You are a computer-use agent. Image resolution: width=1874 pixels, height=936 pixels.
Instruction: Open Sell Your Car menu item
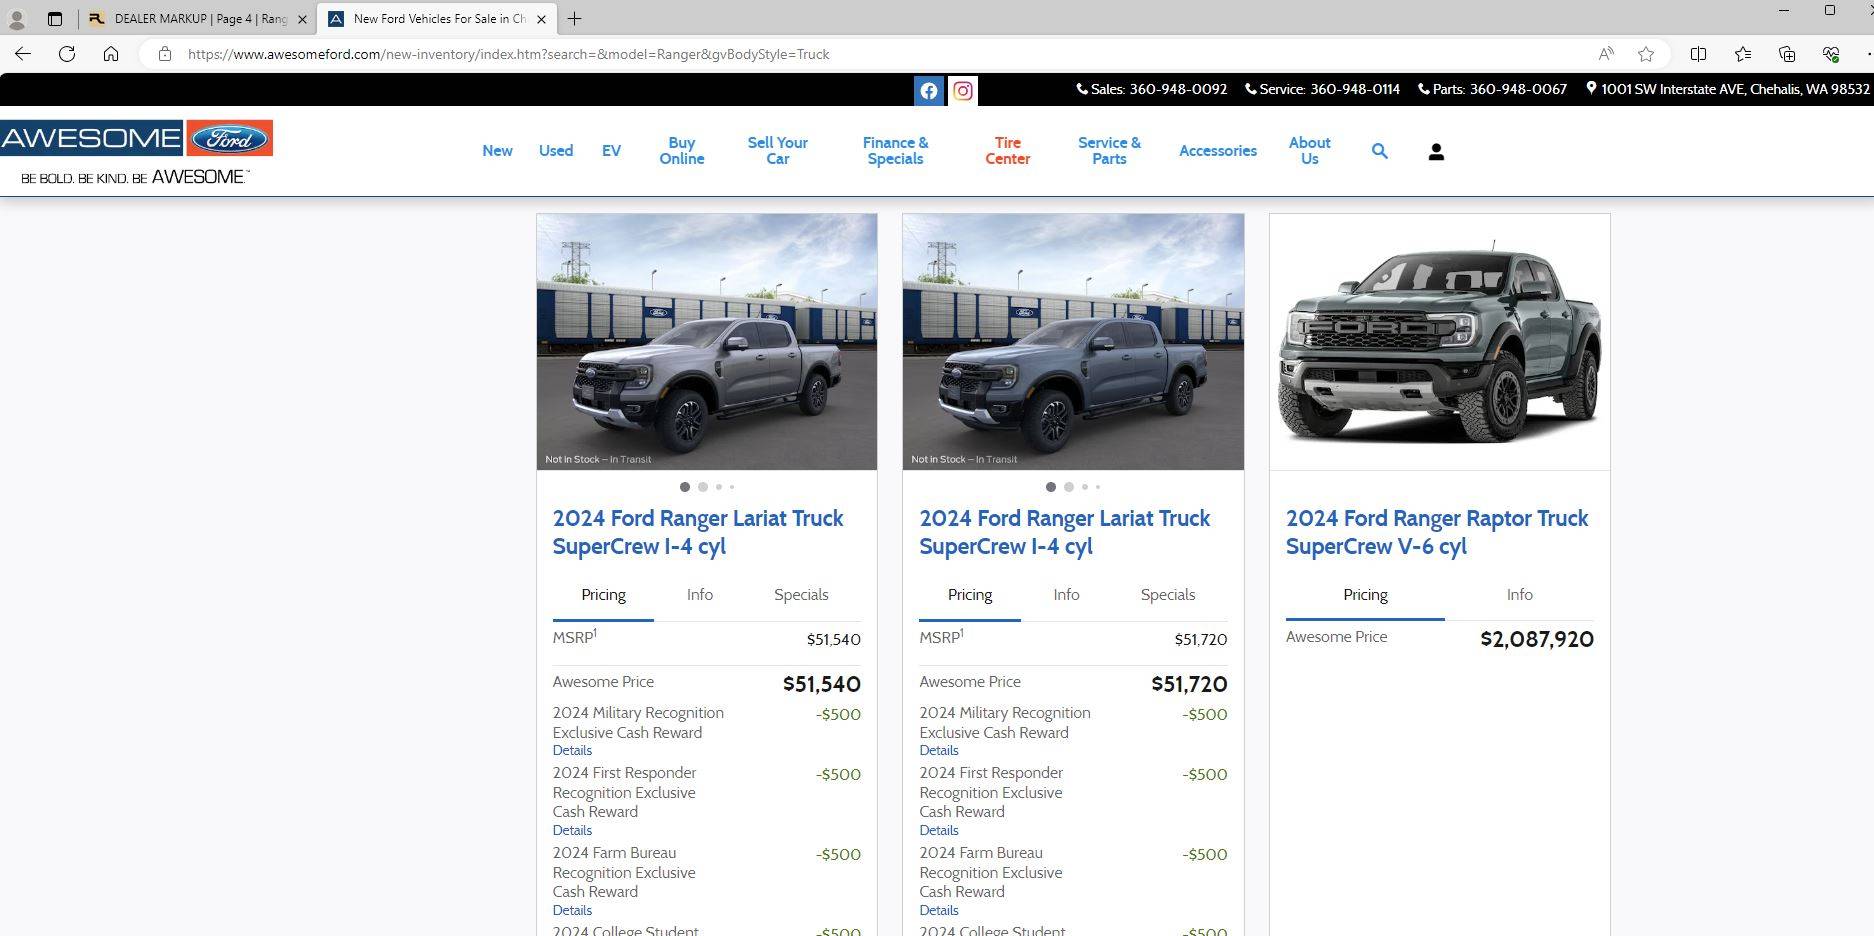click(778, 151)
